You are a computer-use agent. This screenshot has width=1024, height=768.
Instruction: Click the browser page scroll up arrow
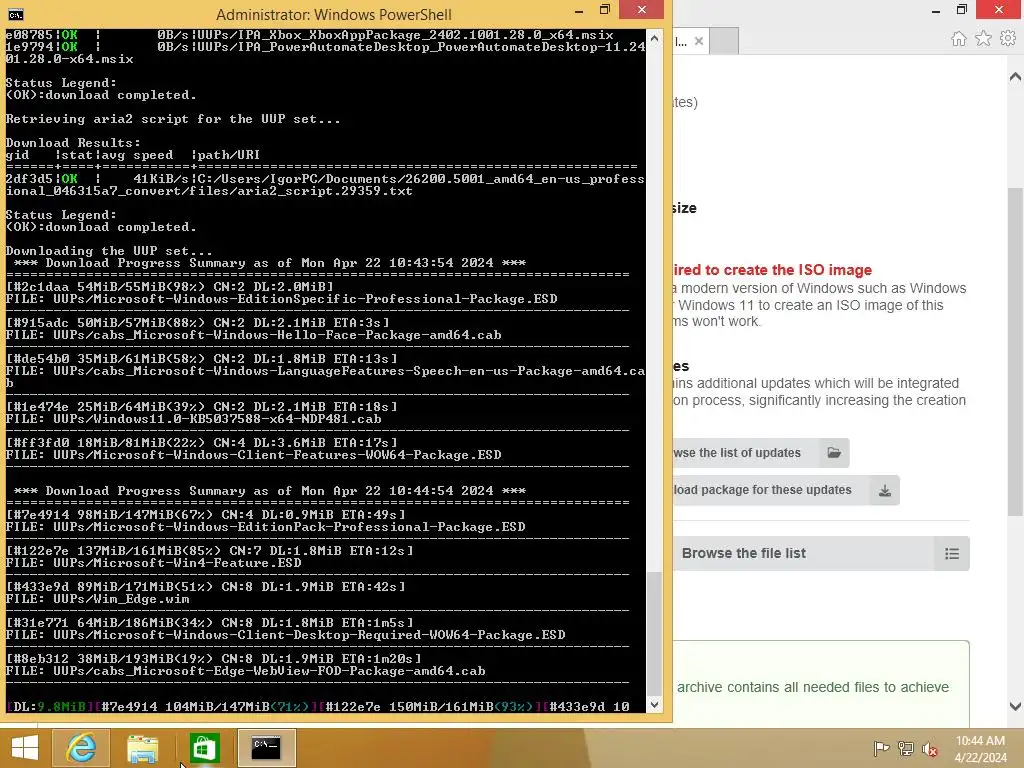click(1015, 77)
